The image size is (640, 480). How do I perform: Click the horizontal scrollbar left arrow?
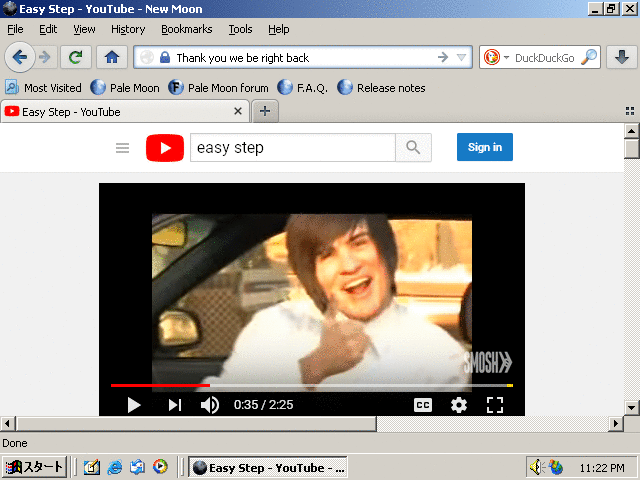click(x=7, y=424)
